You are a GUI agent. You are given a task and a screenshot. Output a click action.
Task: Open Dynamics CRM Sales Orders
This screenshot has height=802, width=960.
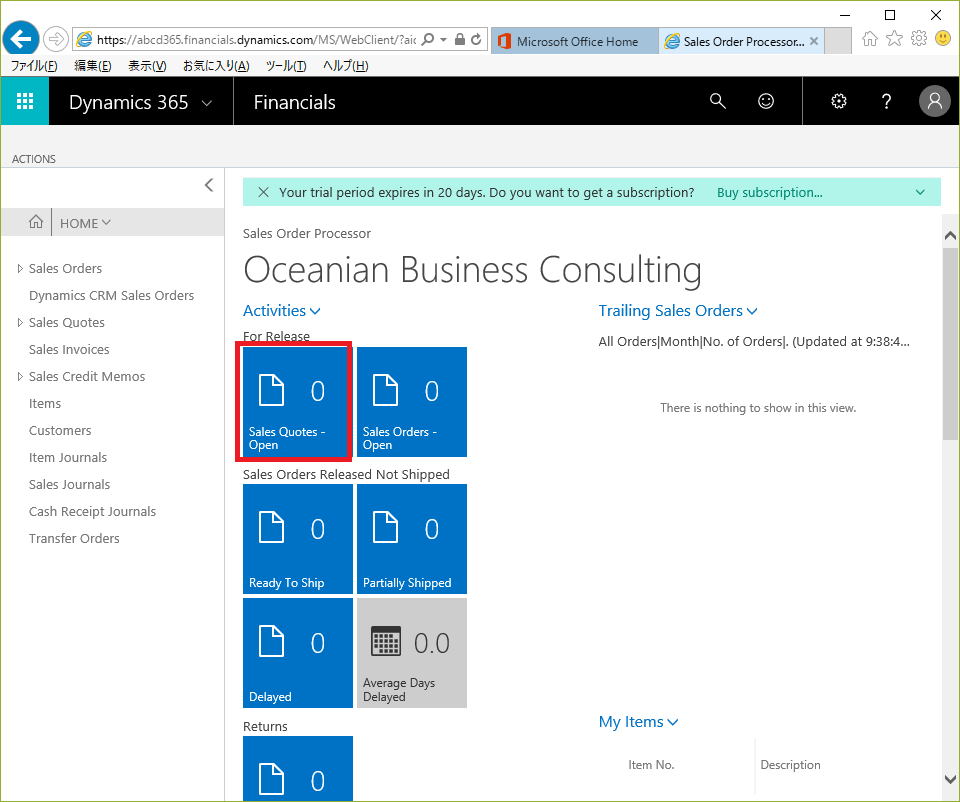point(111,295)
